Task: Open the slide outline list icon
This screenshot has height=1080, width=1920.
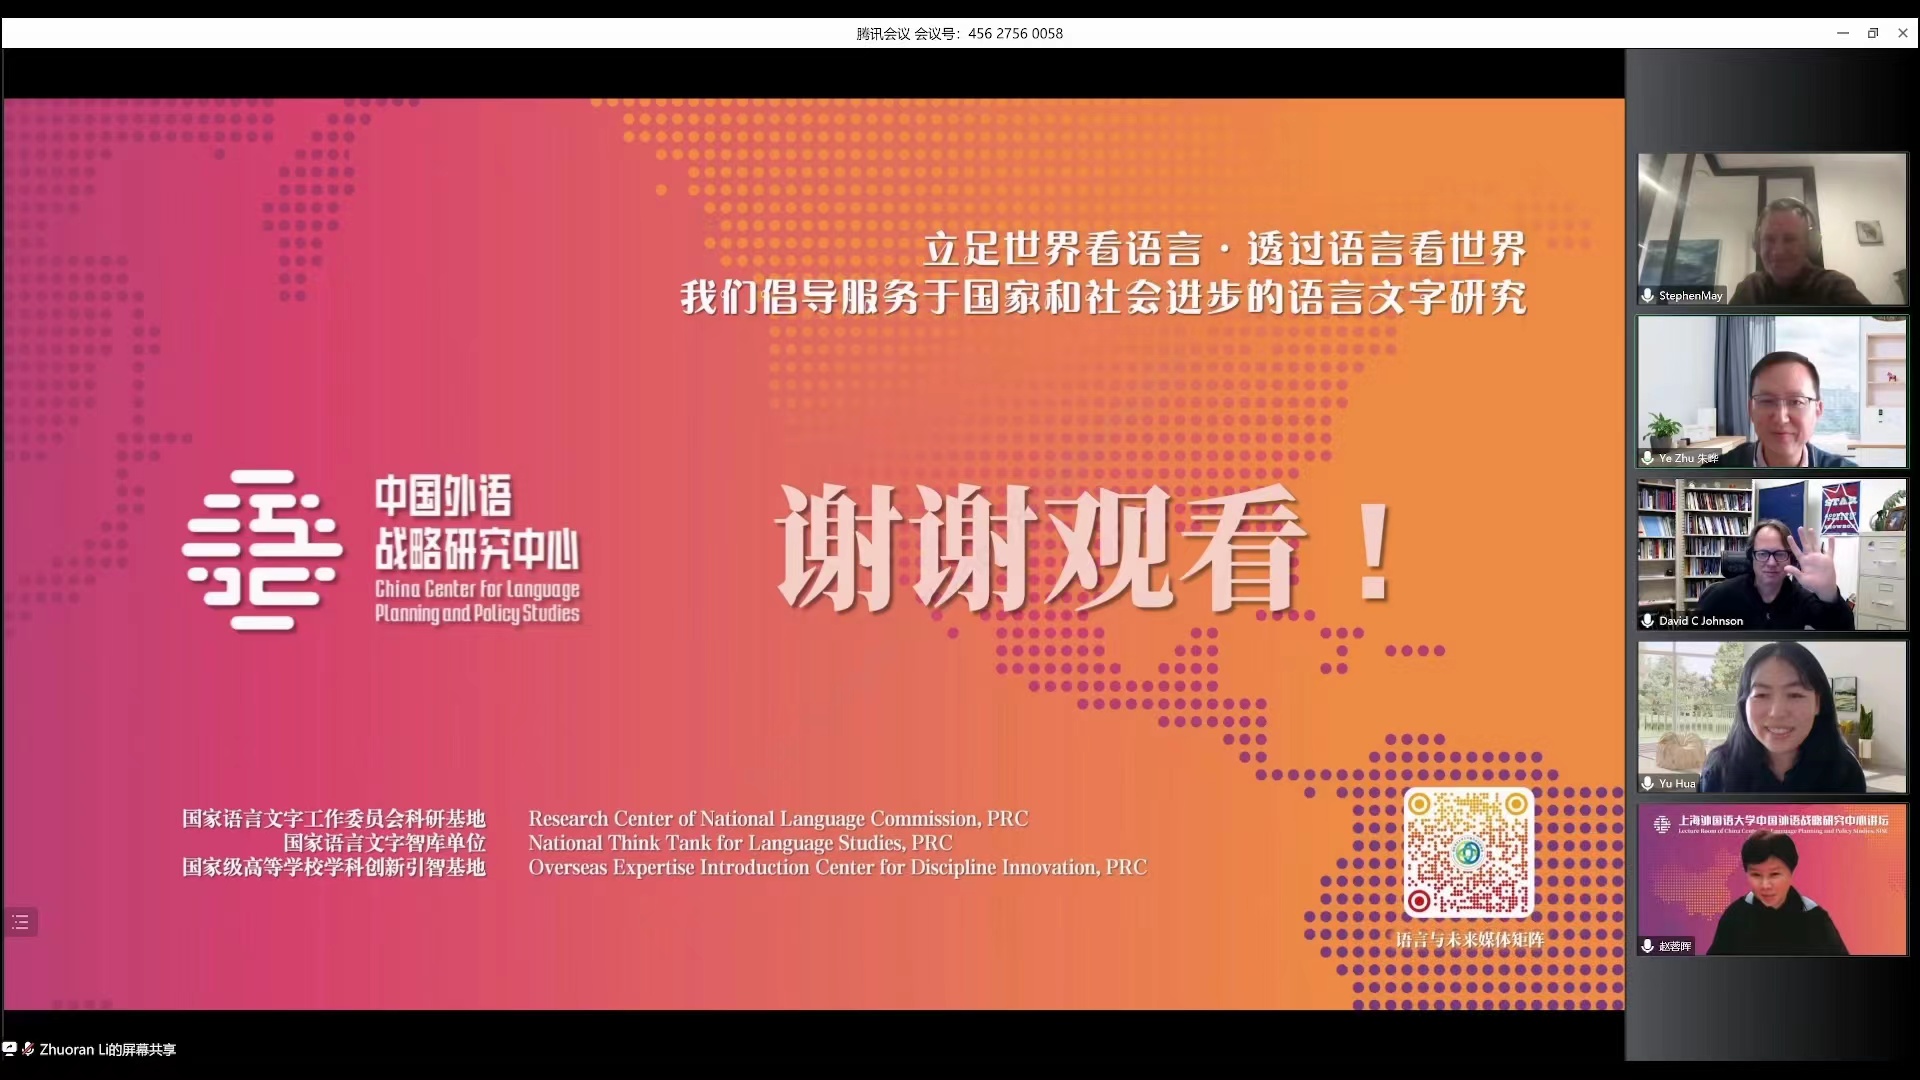Action: (x=20, y=922)
